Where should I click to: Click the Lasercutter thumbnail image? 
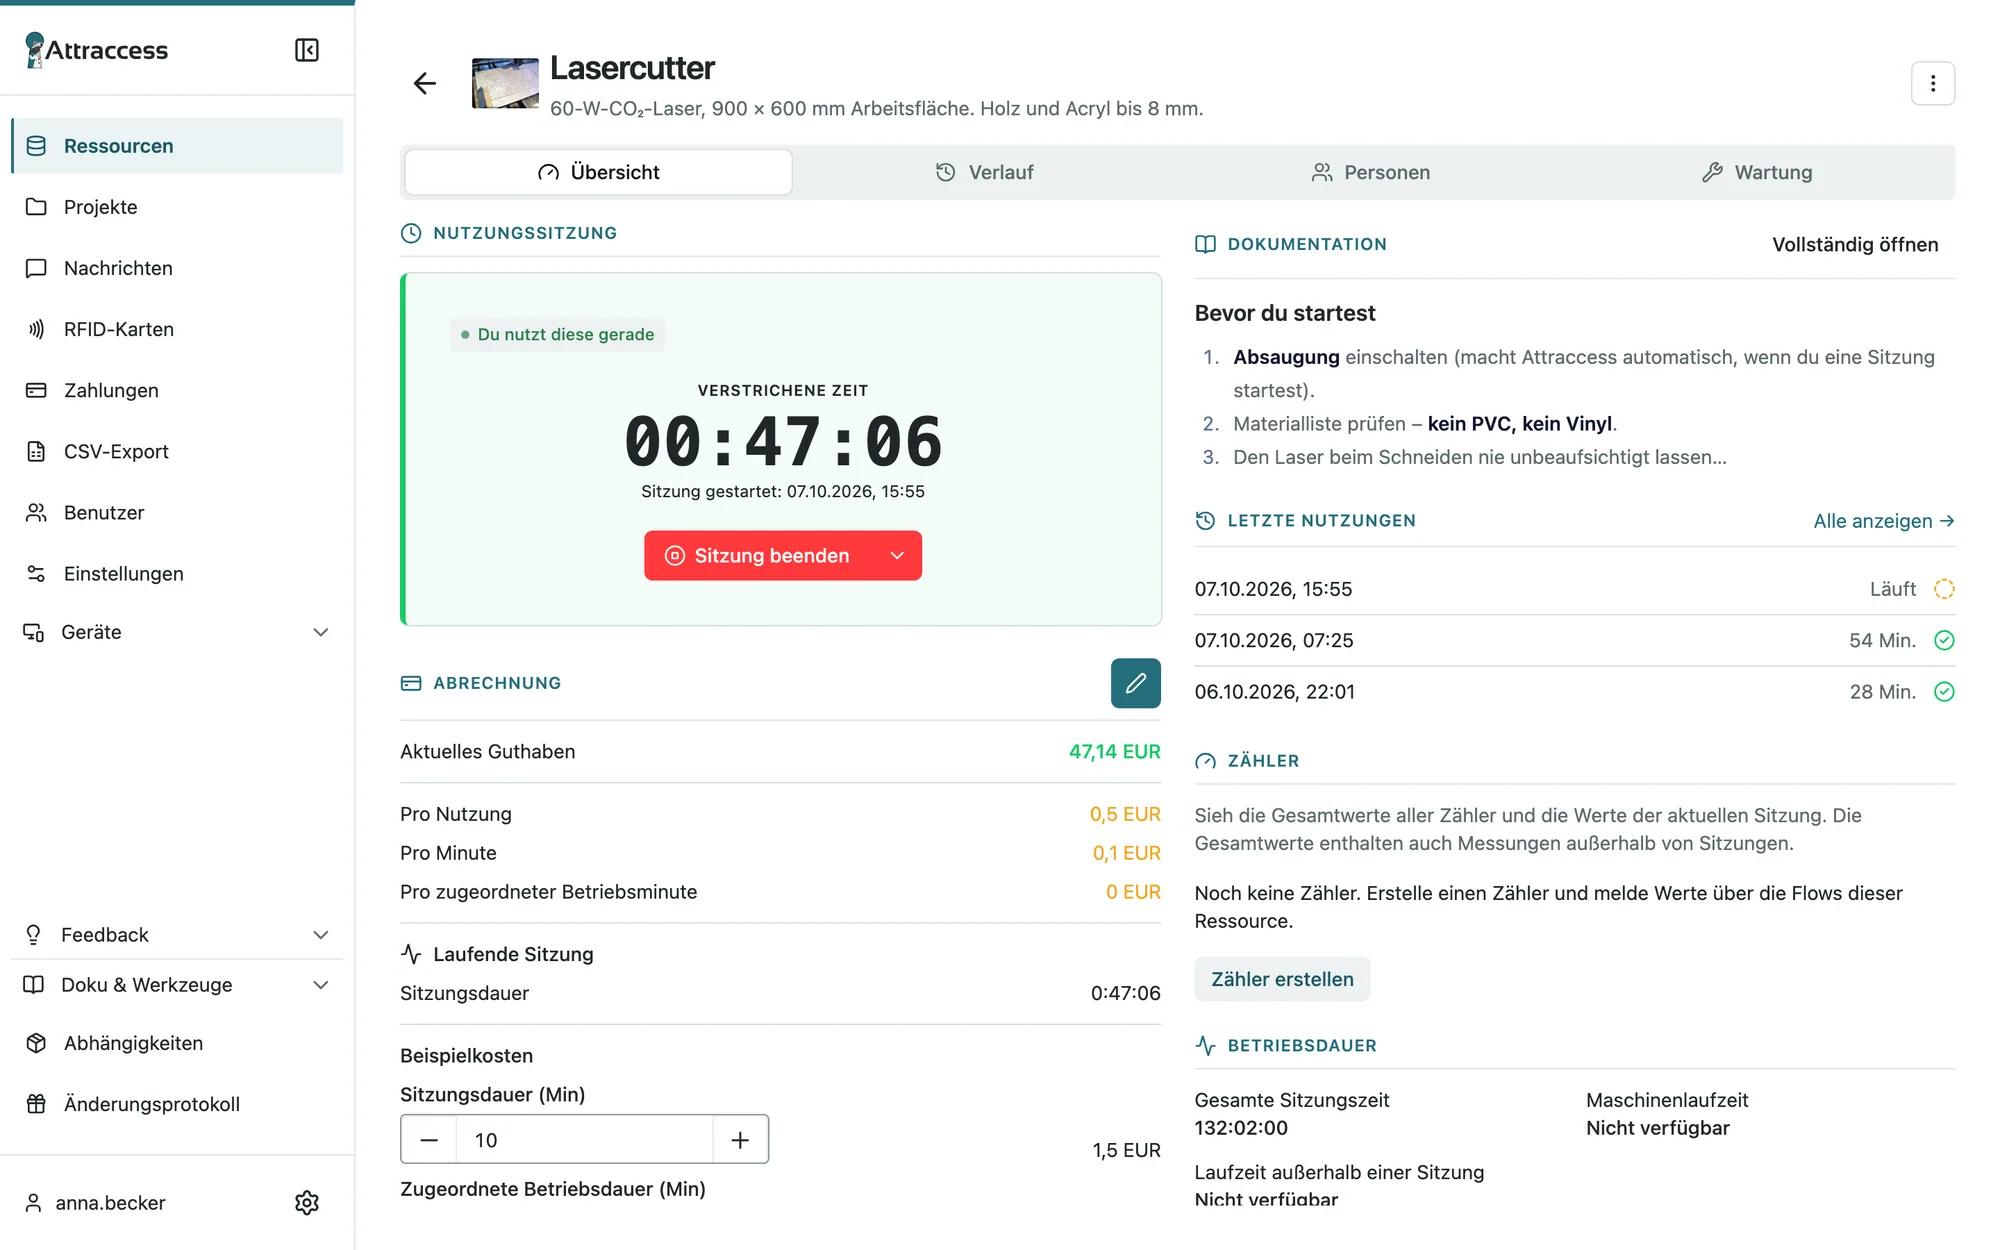[505, 83]
